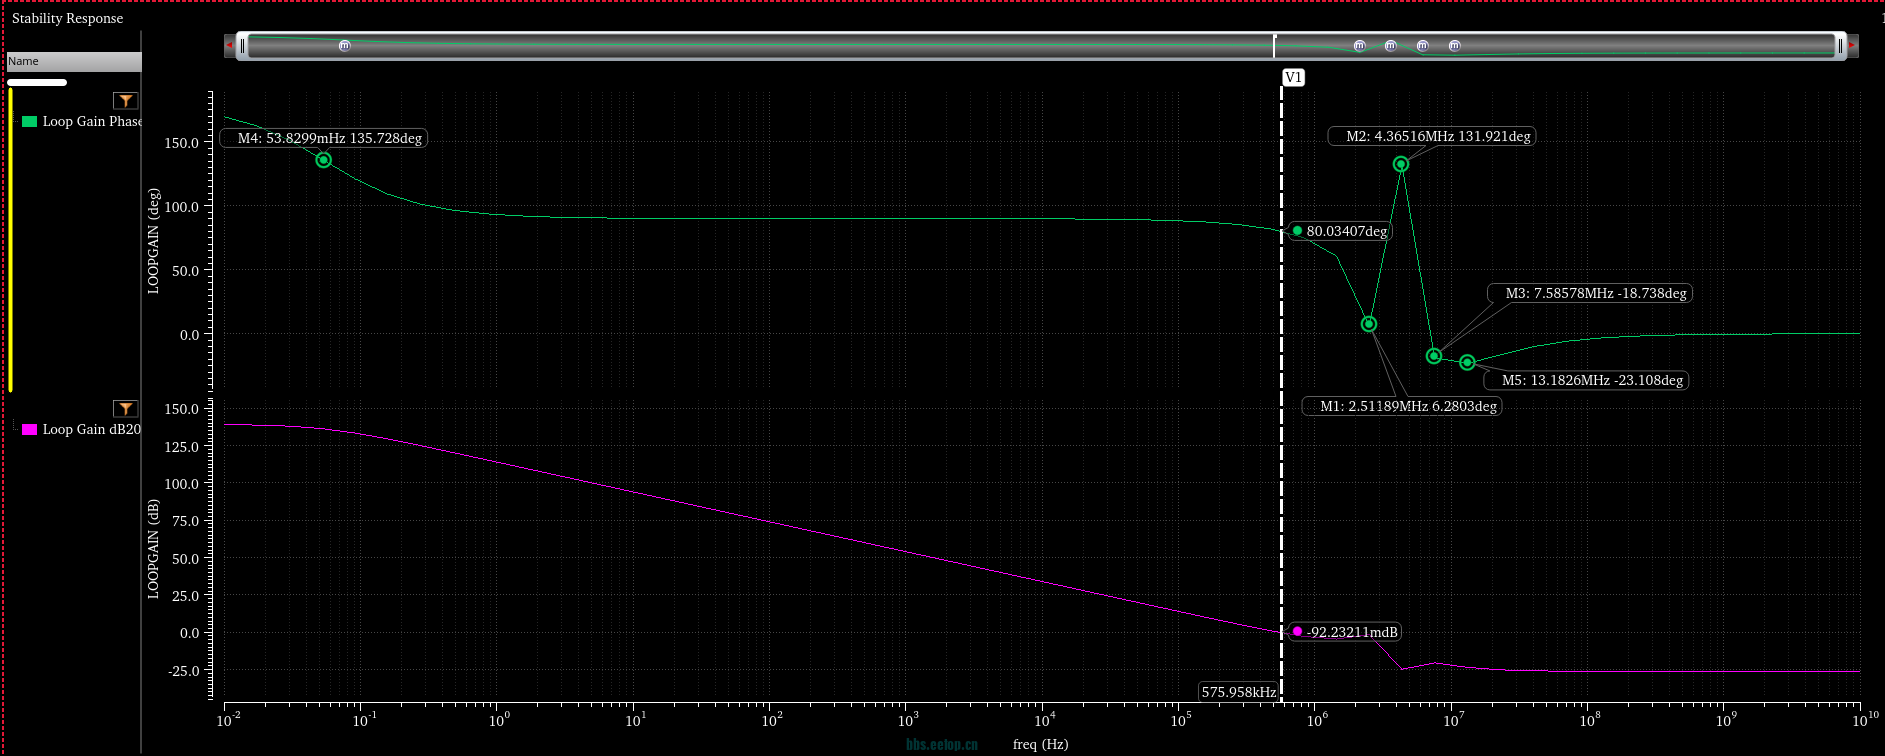Click the left arrow of the zoom bar

pyautogui.click(x=229, y=45)
